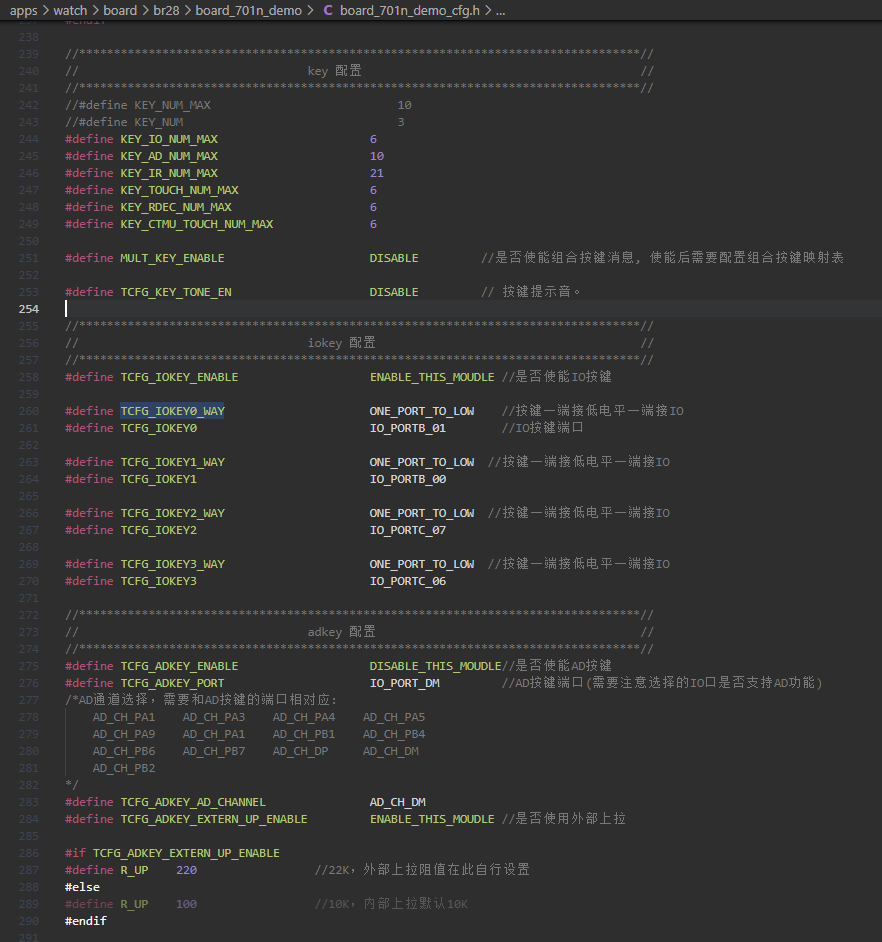Click IO_PORTB_01 value for TCFG_IOKEY0
The image size is (882, 942).
[x=407, y=428]
